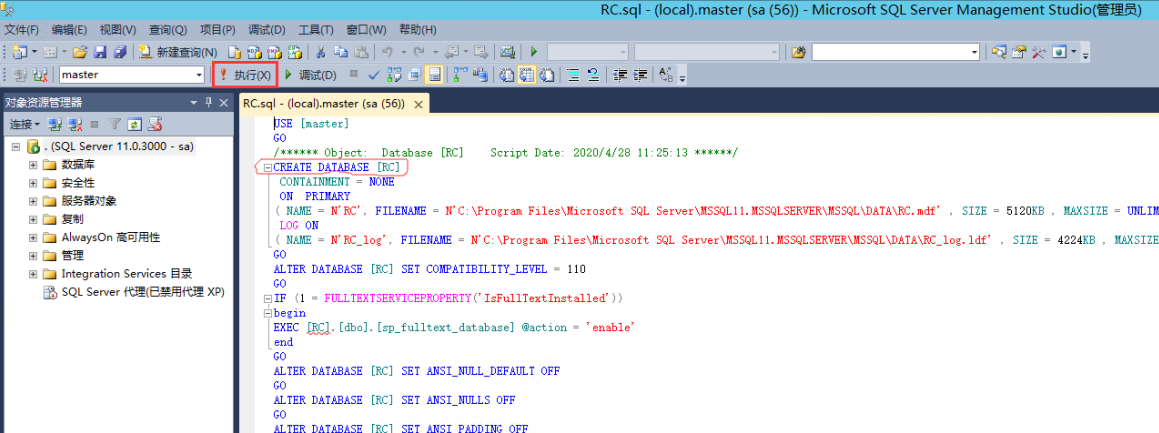Click the Object Explorer filter icon
This screenshot has height=433, width=1159.
pyautogui.click(x=115, y=125)
